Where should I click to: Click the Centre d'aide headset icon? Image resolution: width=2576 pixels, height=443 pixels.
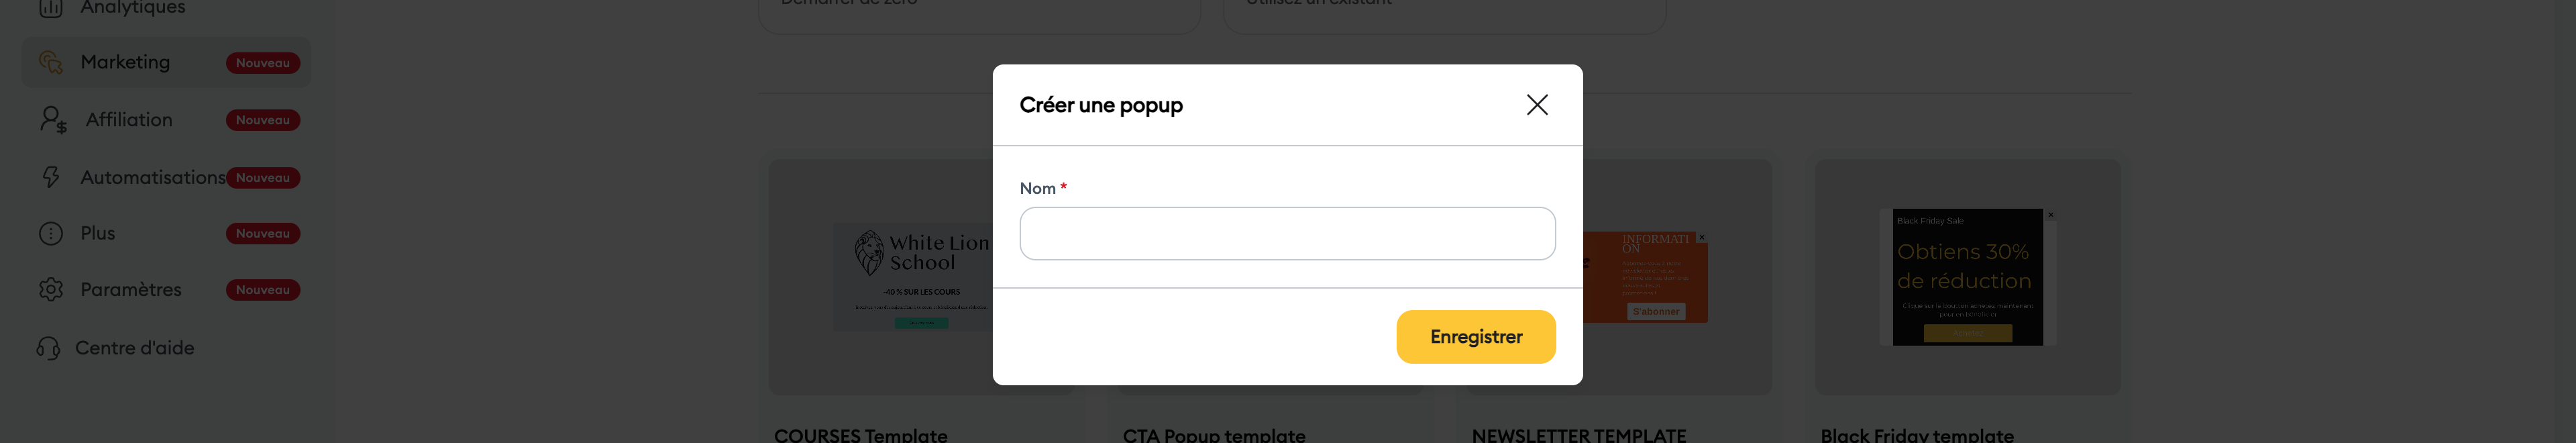point(49,348)
